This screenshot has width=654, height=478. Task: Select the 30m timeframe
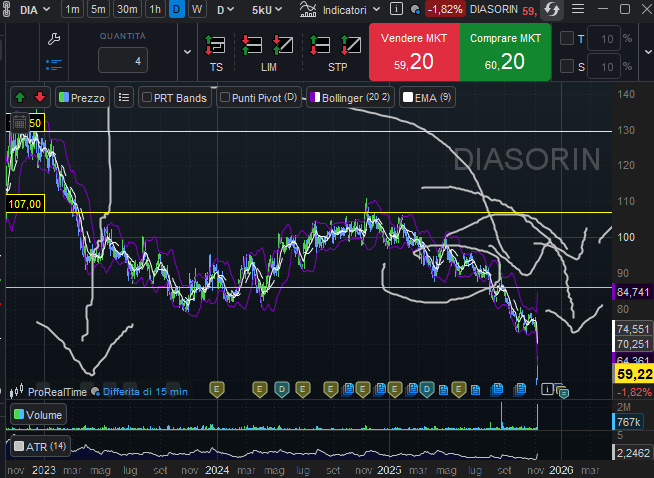point(127,9)
